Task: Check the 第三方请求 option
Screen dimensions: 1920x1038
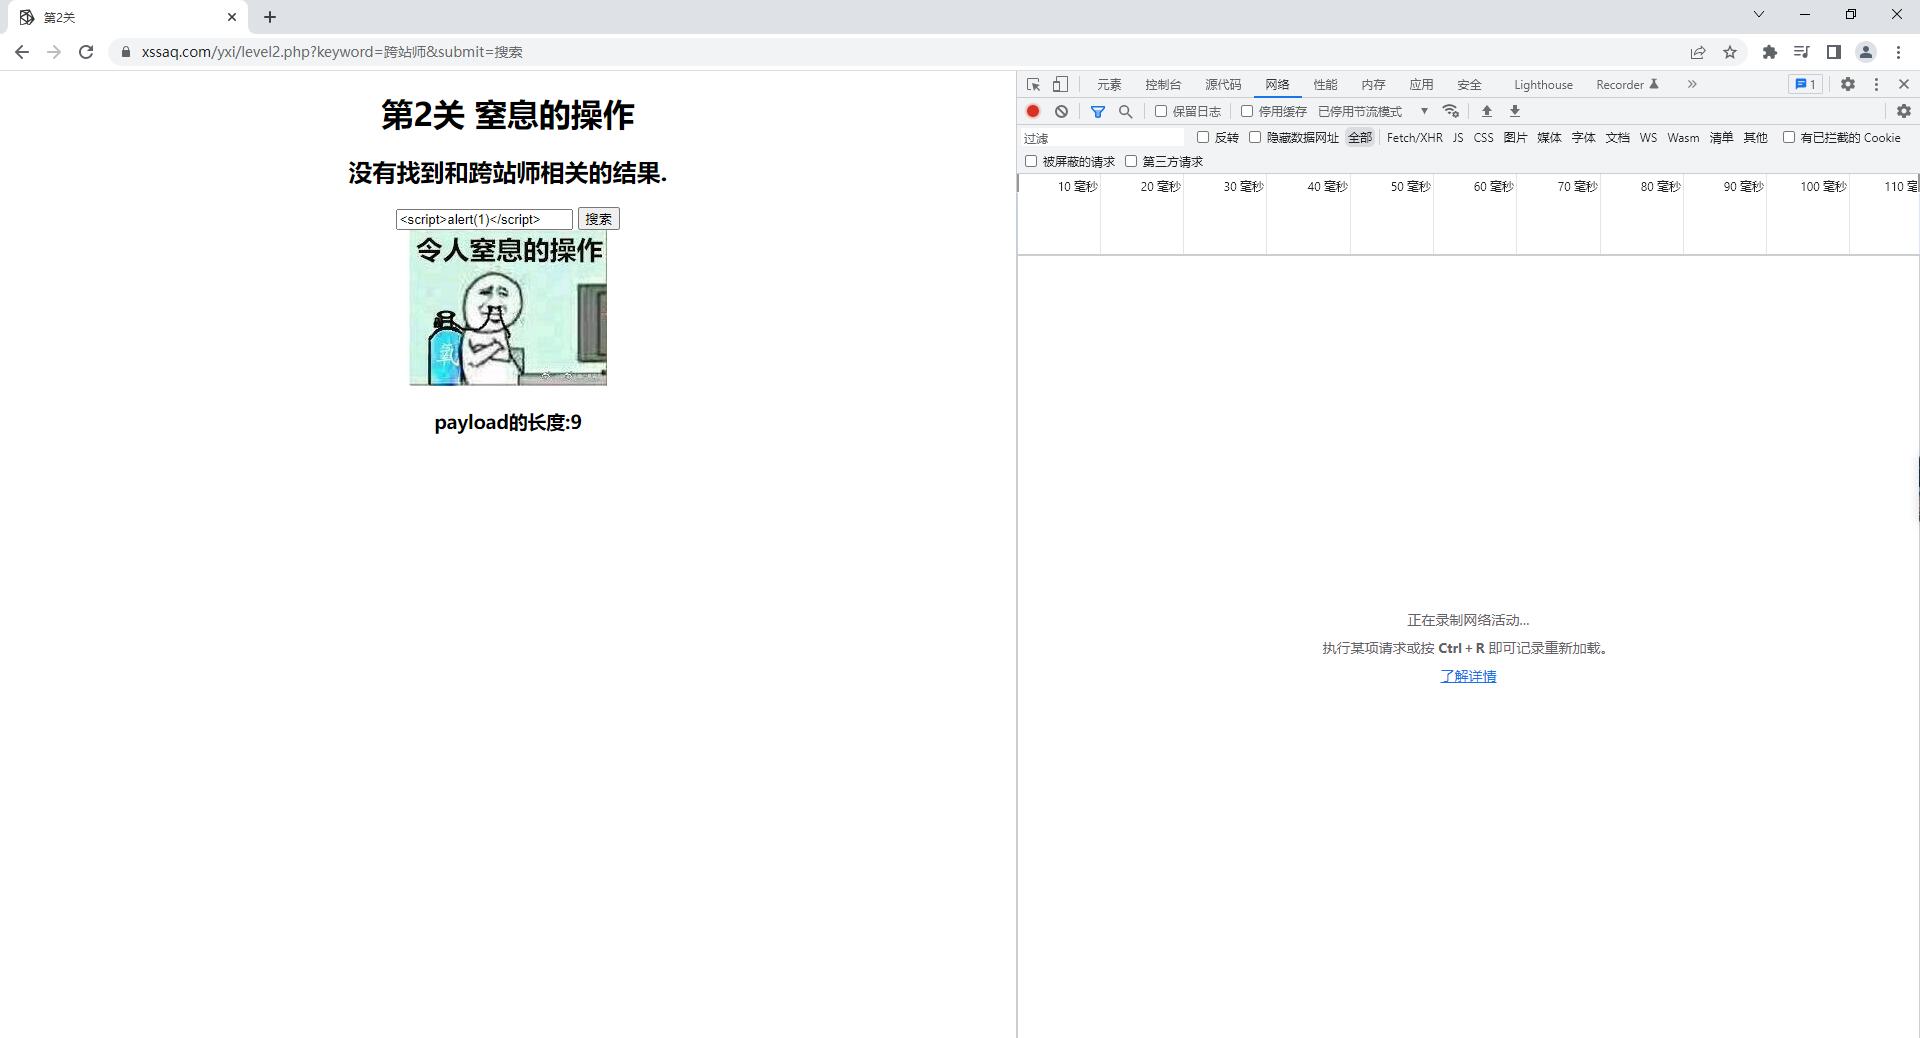Action: 1131,161
